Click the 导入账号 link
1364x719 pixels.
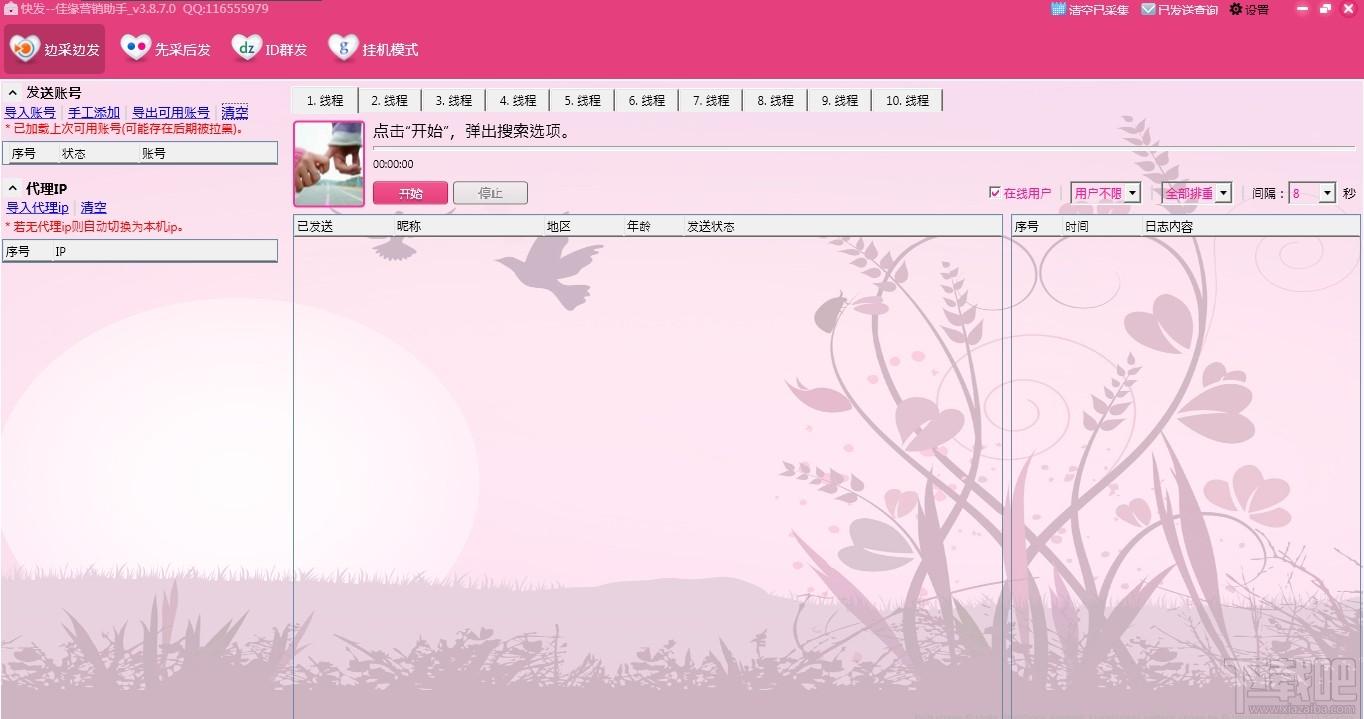tap(30, 113)
